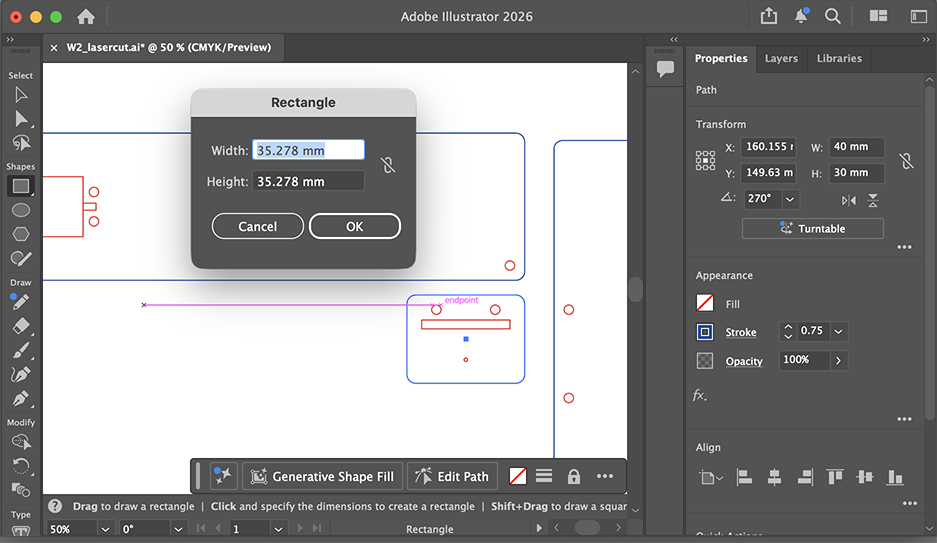The height and width of the screenshot is (543, 937).
Task: Expand the stroke weight dropdown
Action: 839,332
